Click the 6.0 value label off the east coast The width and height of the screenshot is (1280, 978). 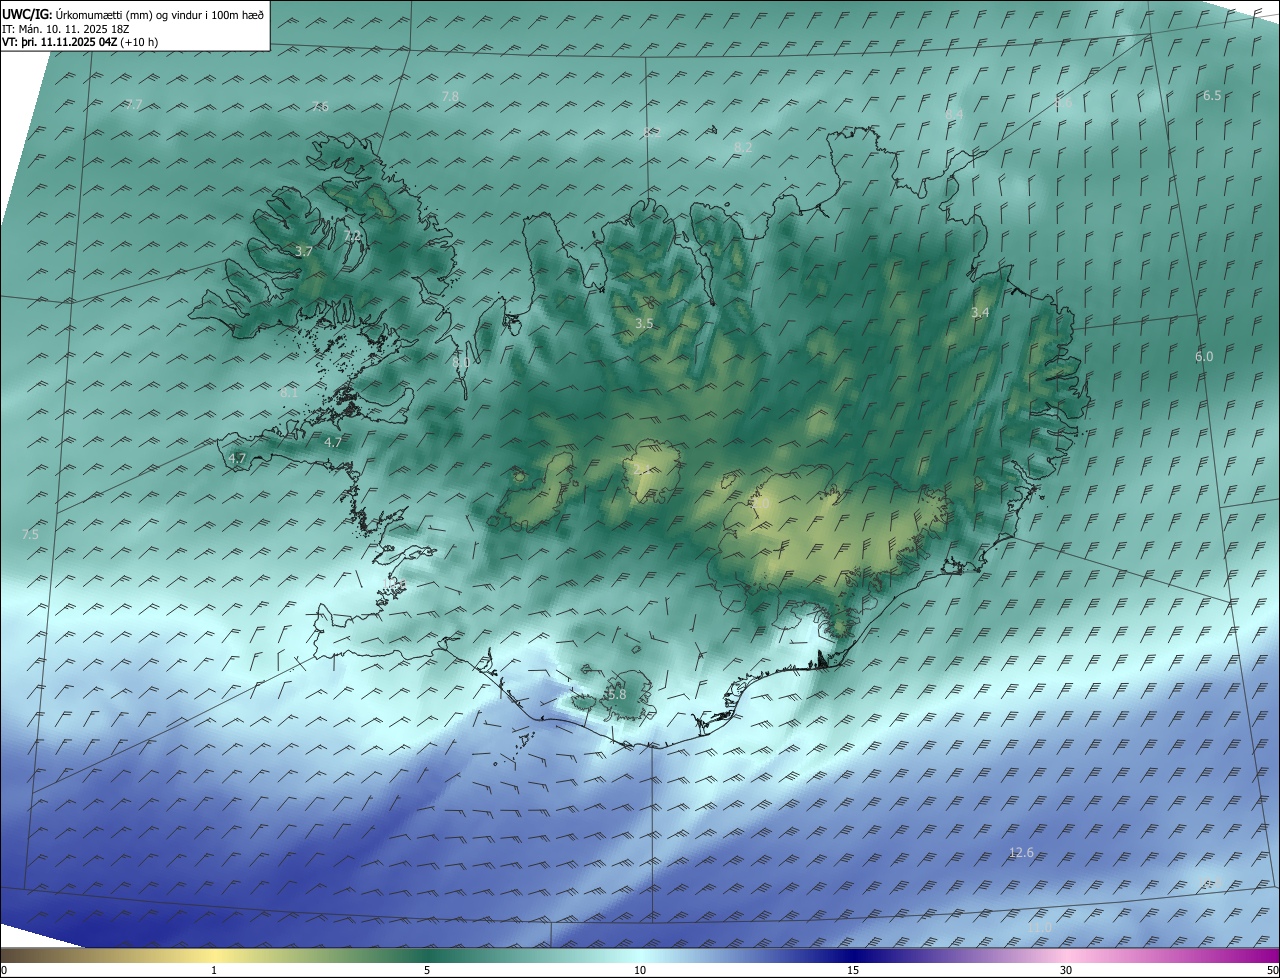click(x=1204, y=357)
